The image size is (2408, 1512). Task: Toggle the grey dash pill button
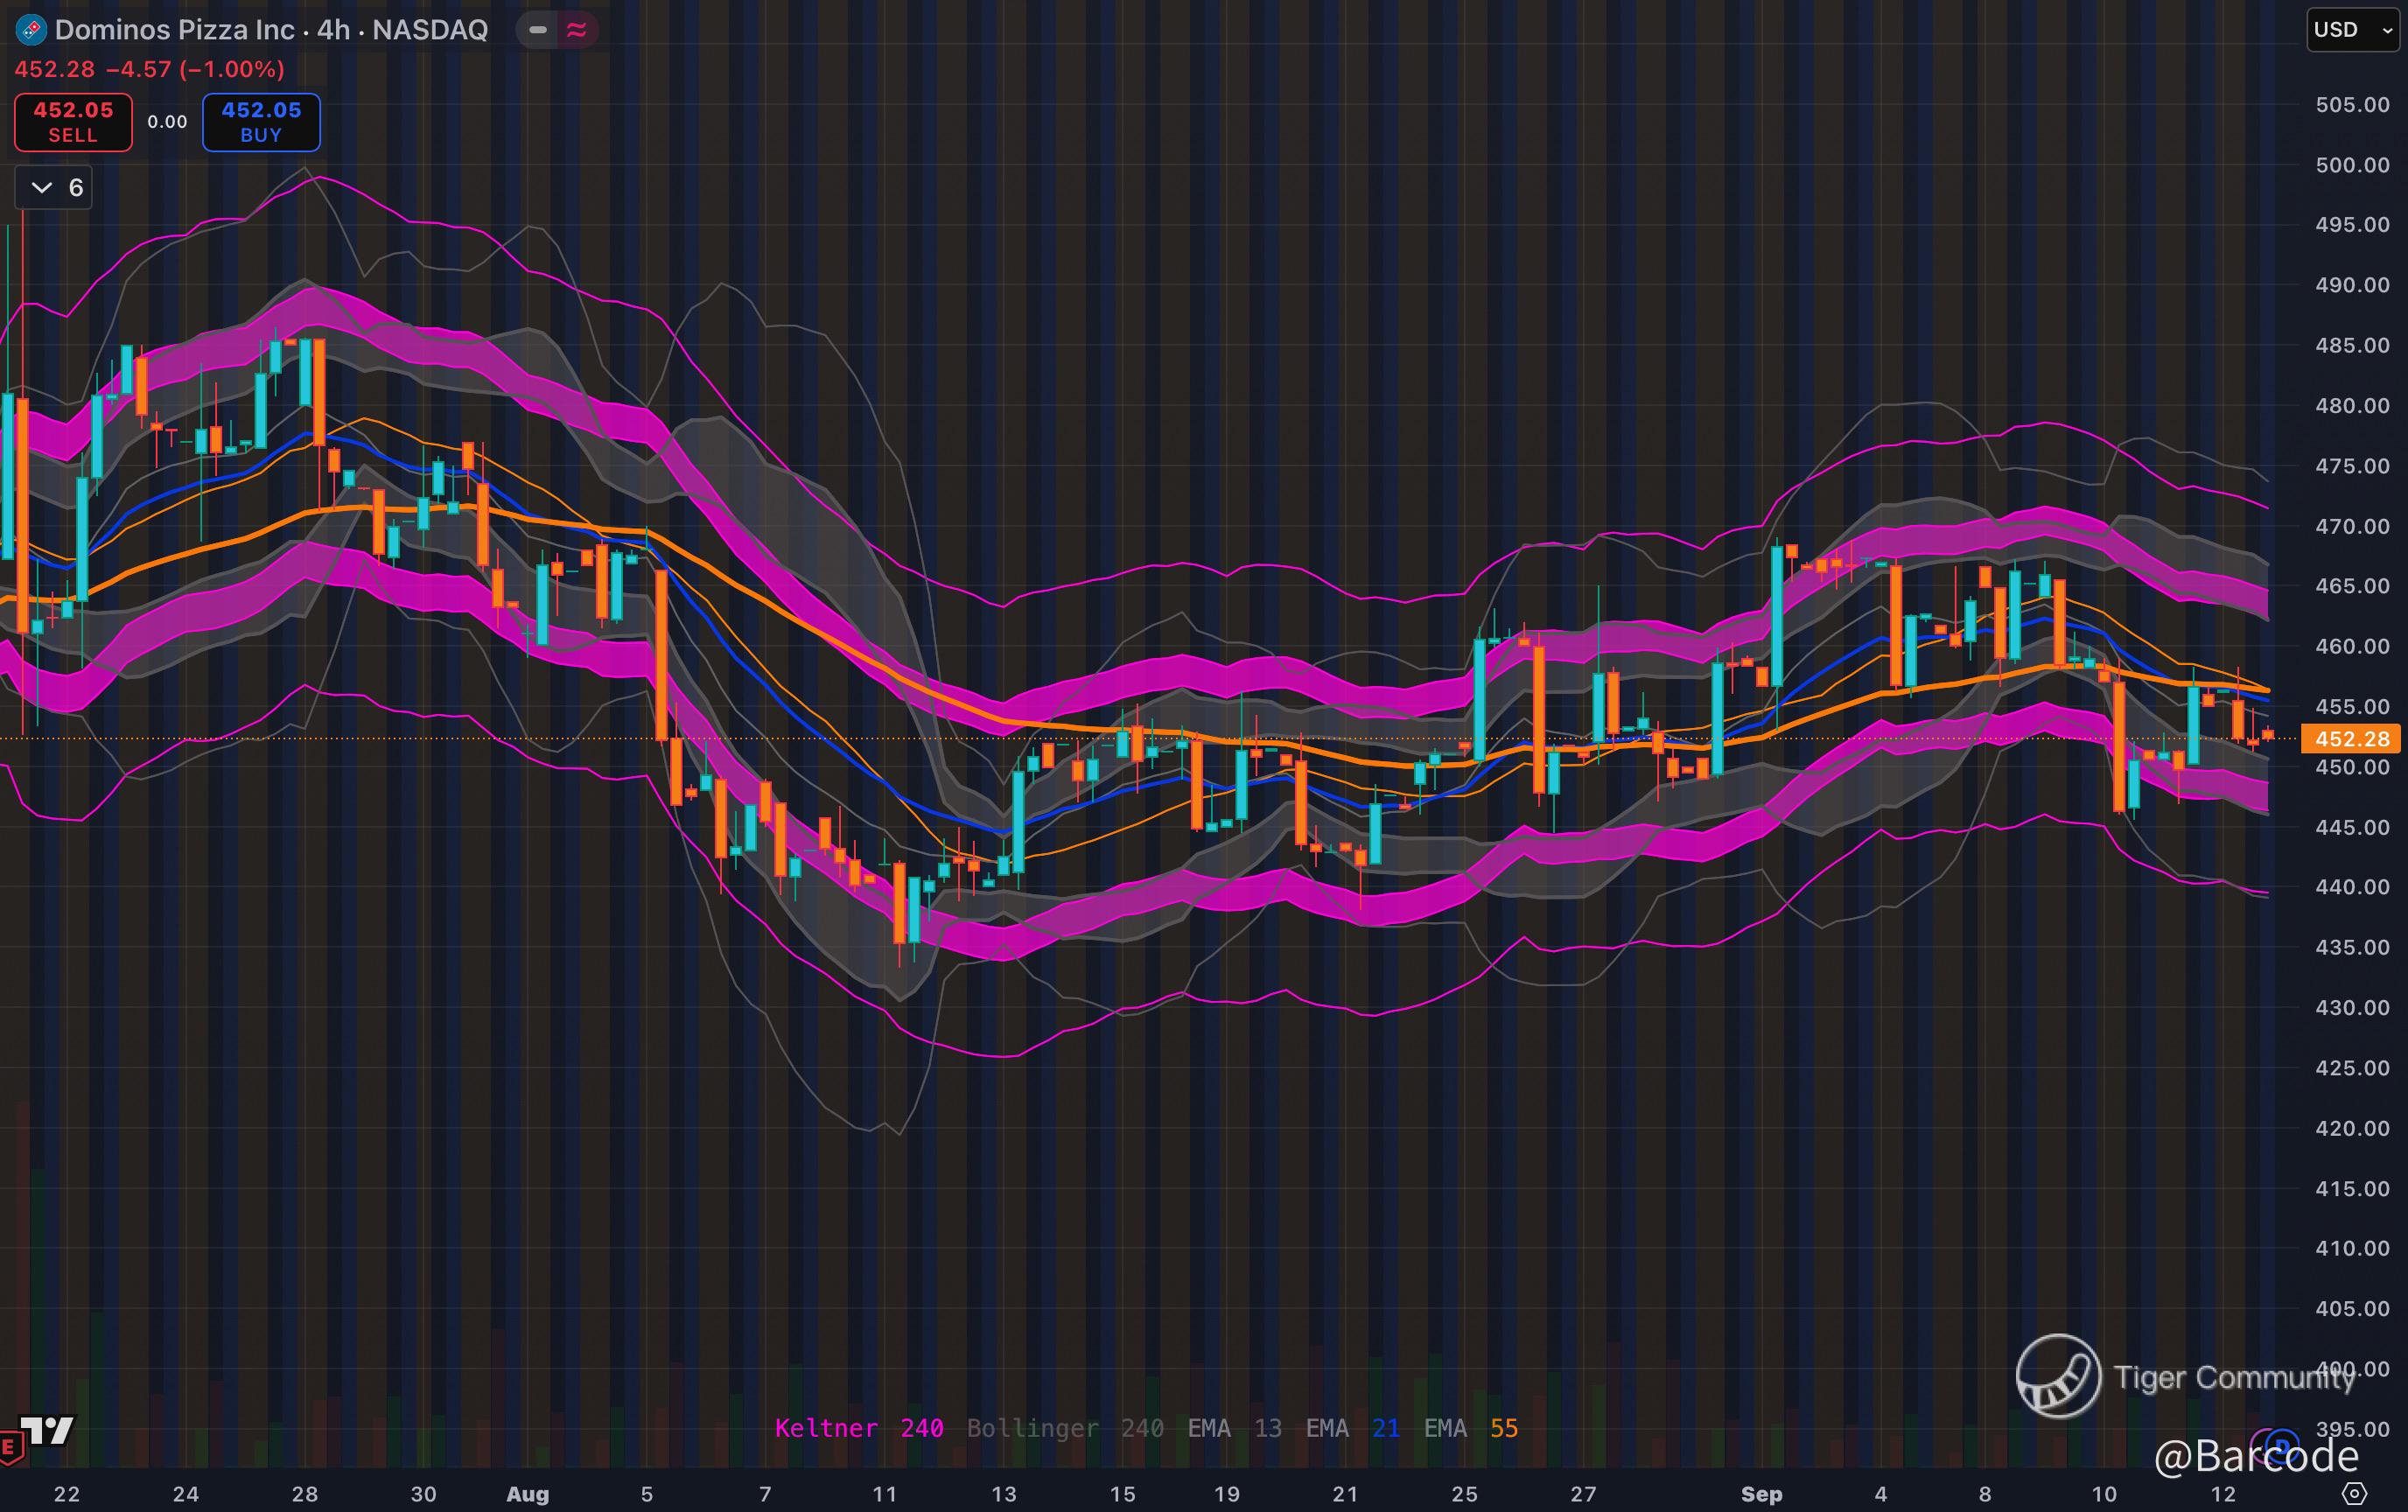[x=538, y=30]
